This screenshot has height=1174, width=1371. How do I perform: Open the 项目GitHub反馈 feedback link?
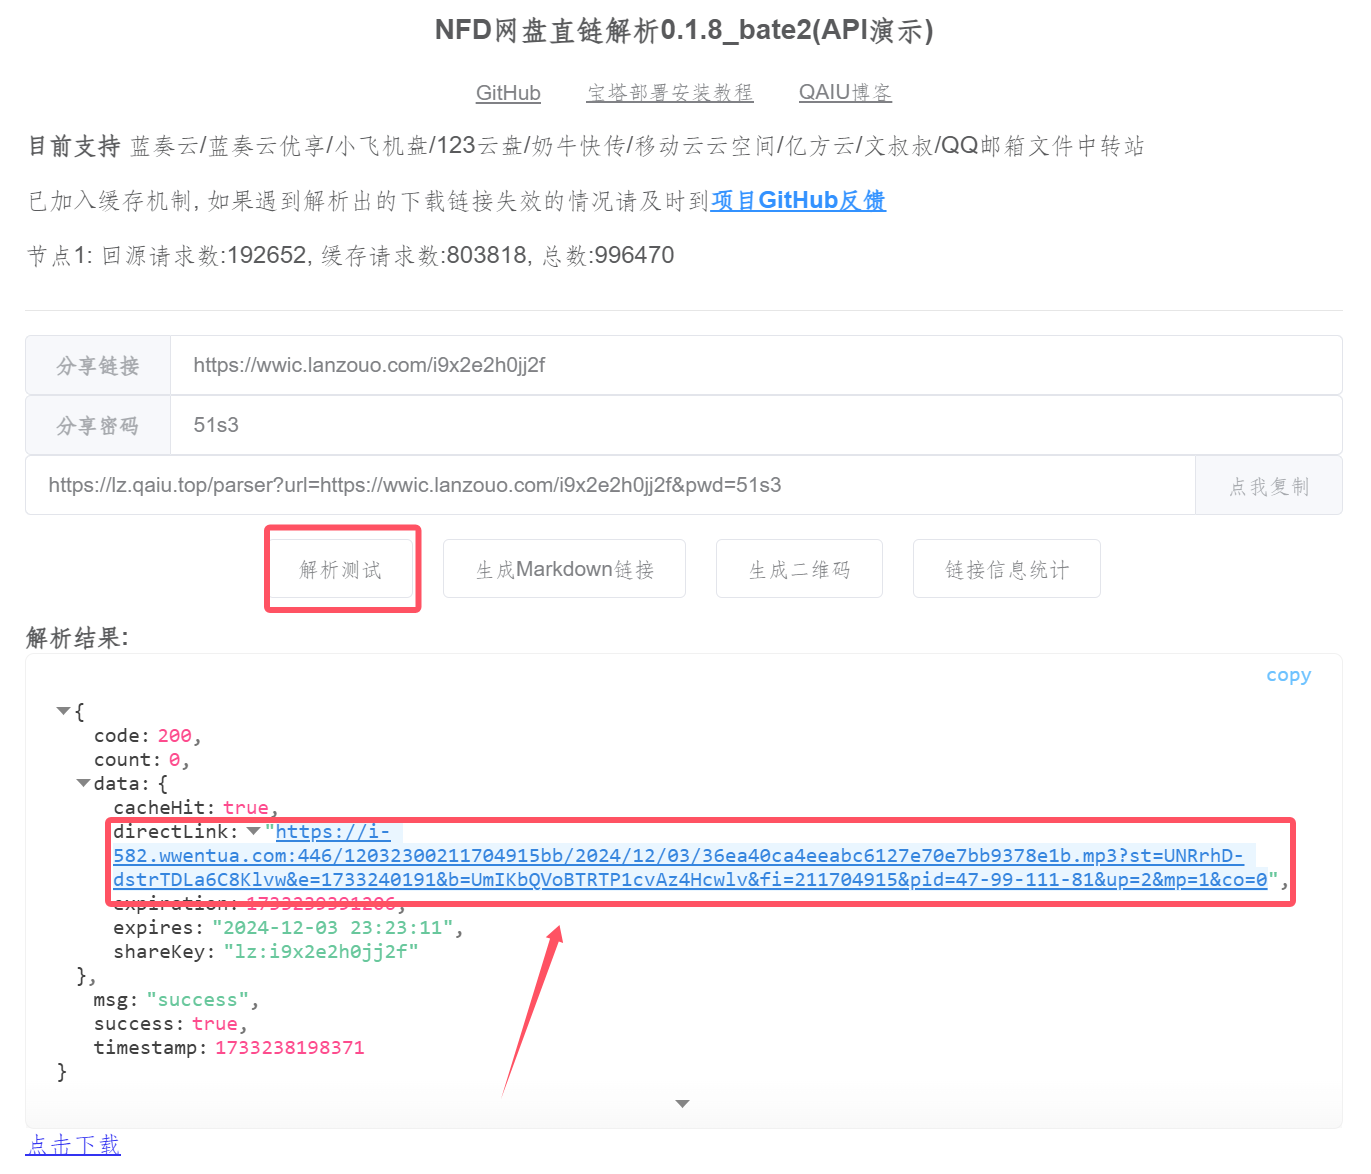797,201
